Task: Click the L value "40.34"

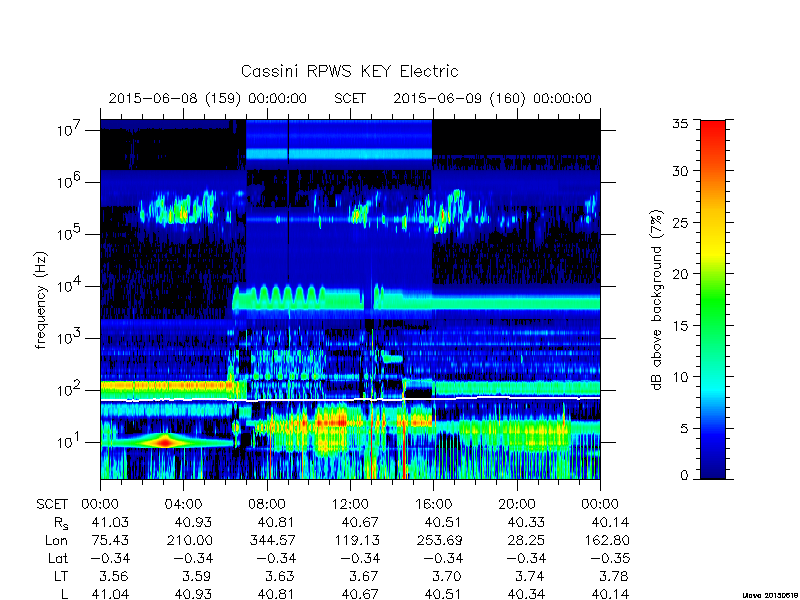Action: click(x=526, y=593)
